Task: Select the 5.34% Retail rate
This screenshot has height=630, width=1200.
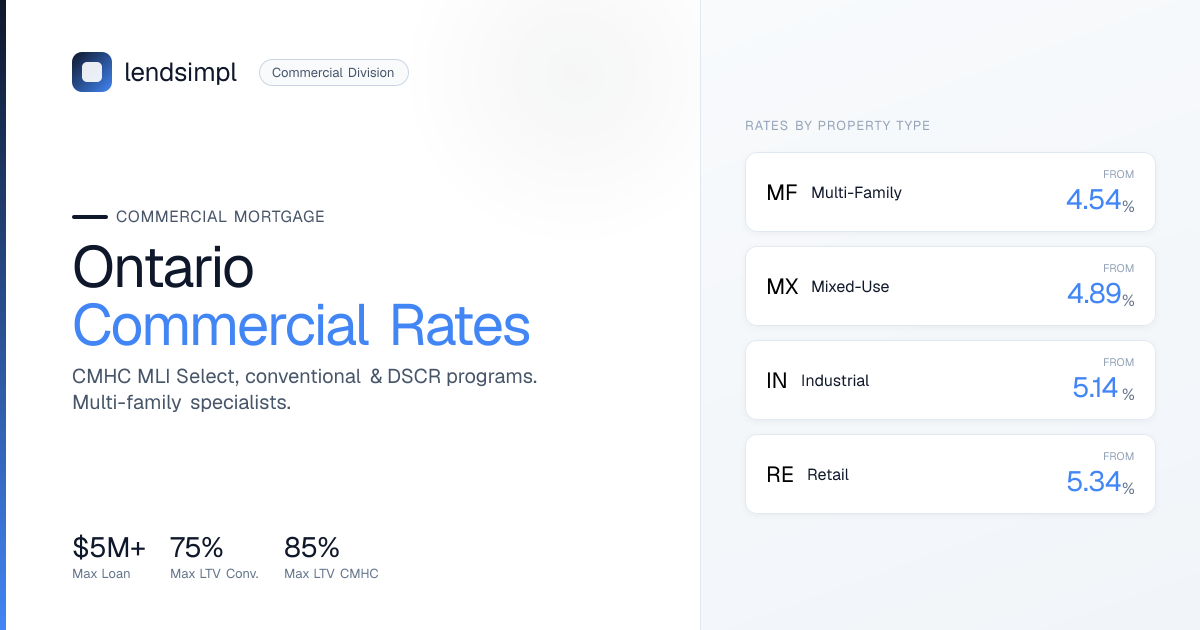Action: point(1100,482)
